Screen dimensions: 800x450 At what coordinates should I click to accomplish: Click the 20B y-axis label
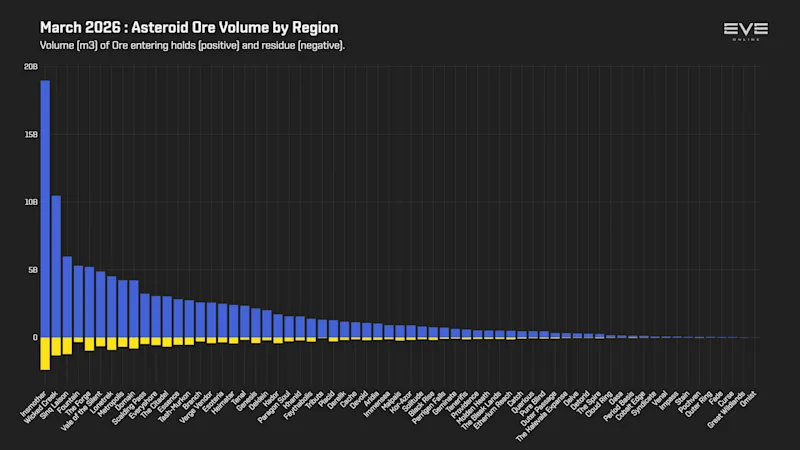point(31,67)
